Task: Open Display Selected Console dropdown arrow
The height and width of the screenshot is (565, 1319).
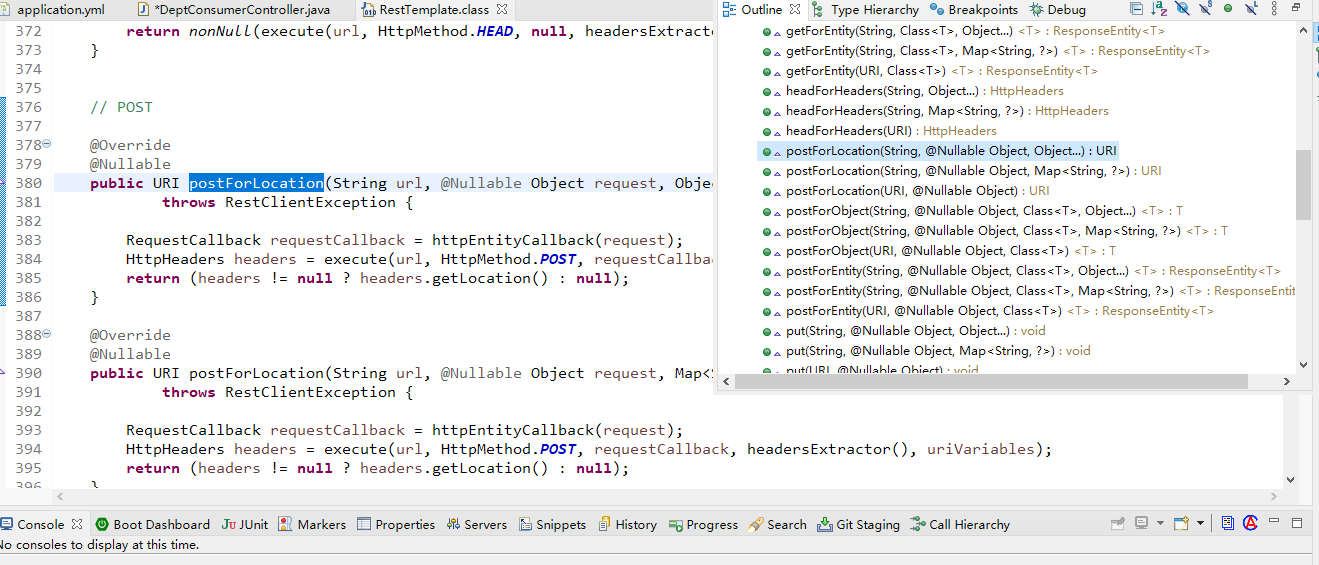Action: [x=1160, y=523]
